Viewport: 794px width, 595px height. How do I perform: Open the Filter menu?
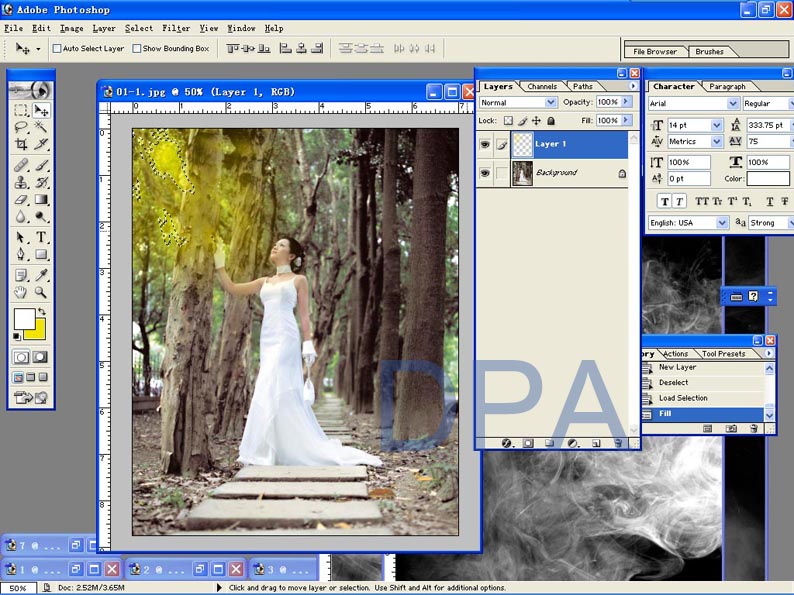click(176, 28)
